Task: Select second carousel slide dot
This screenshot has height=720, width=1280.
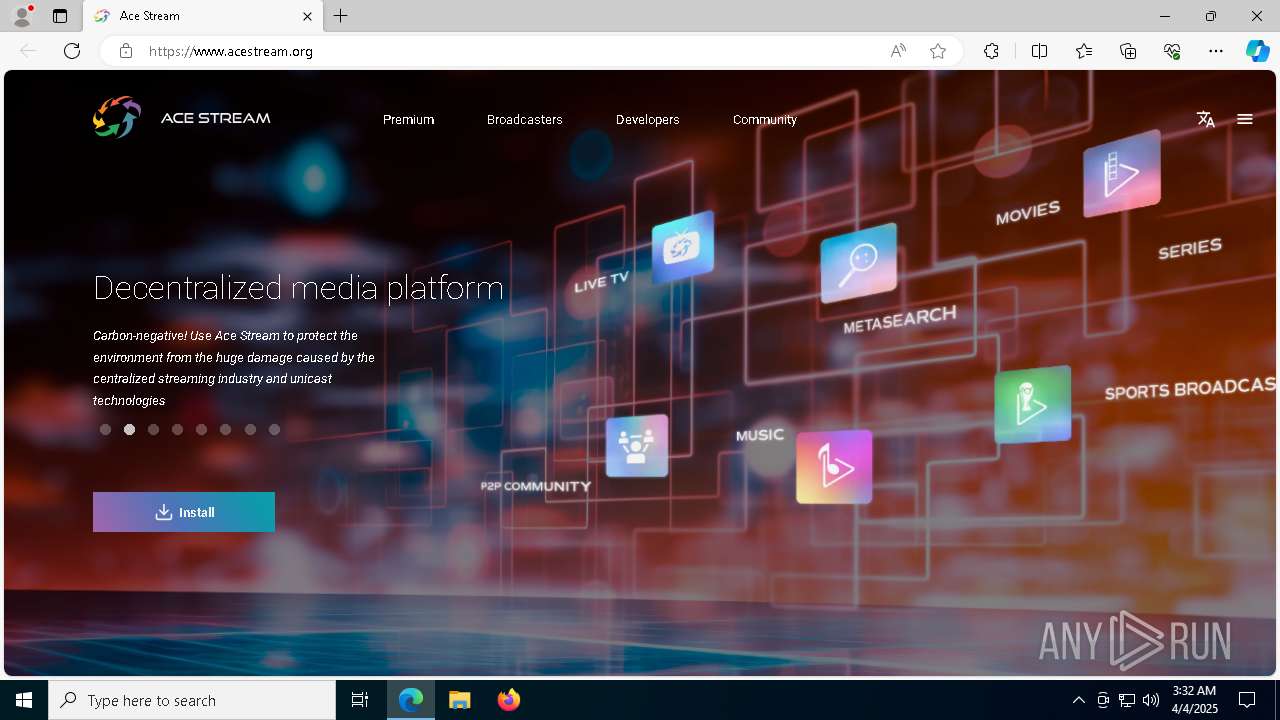Action: (129, 430)
